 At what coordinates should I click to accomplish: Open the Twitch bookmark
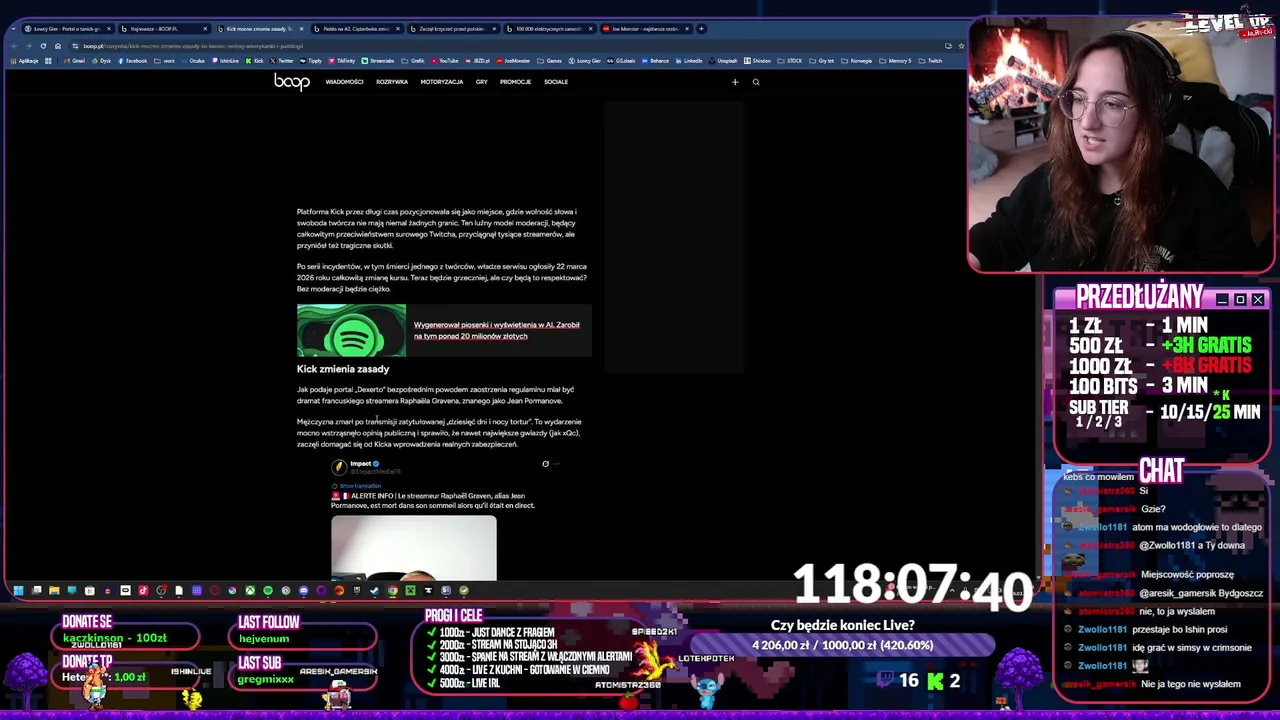(930, 61)
